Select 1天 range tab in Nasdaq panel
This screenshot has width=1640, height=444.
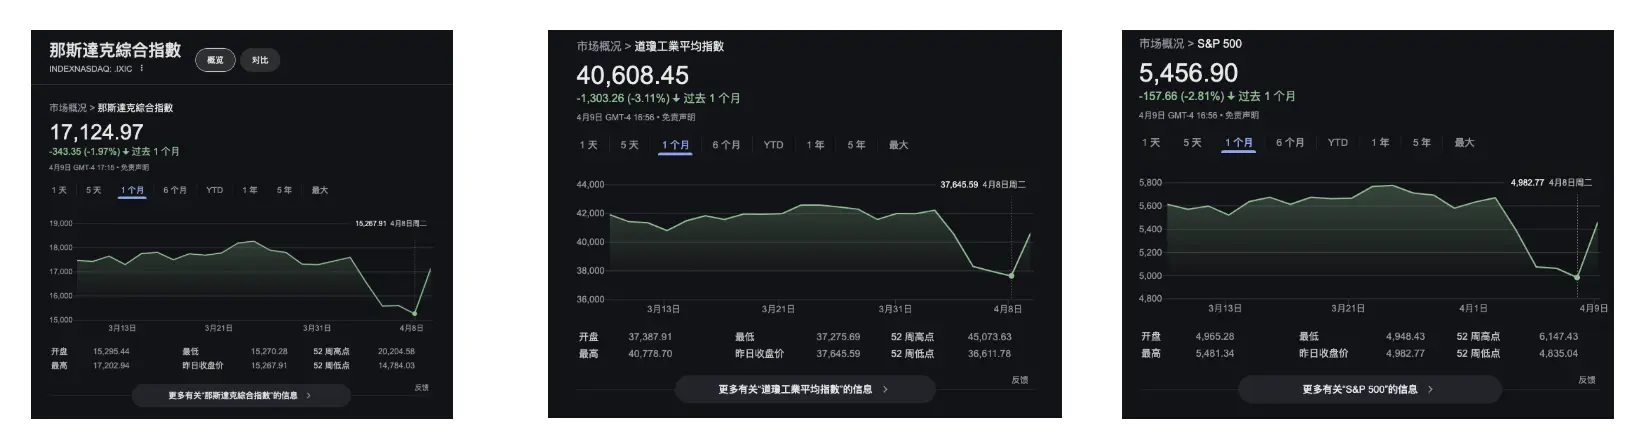[60, 190]
